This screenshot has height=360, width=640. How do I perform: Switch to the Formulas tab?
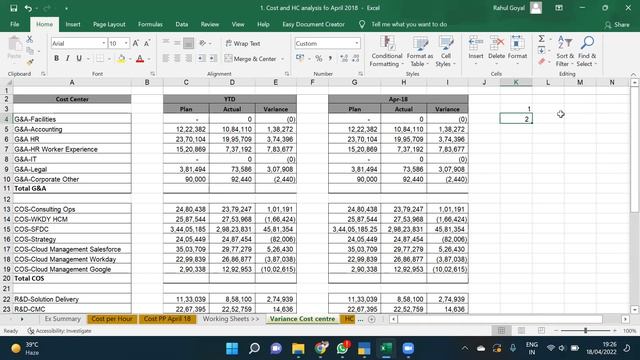(150, 24)
